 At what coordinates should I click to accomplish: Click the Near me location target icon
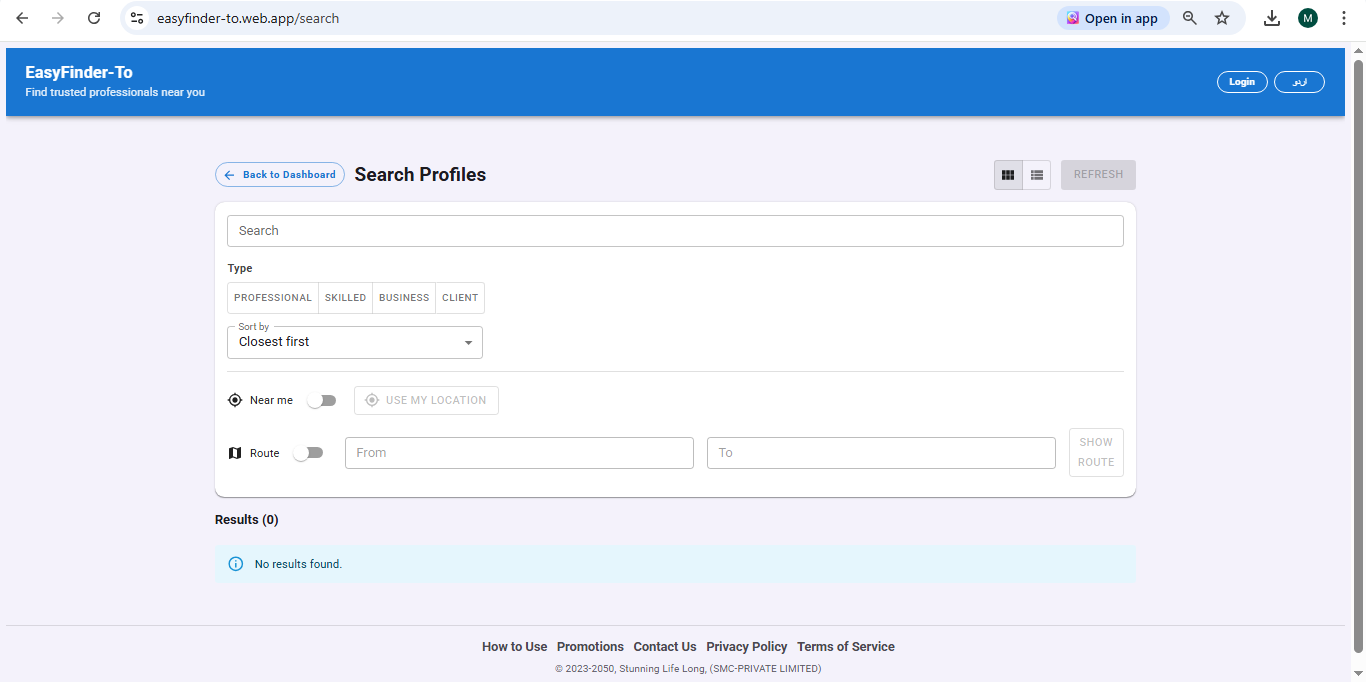click(x=235, y=400)
